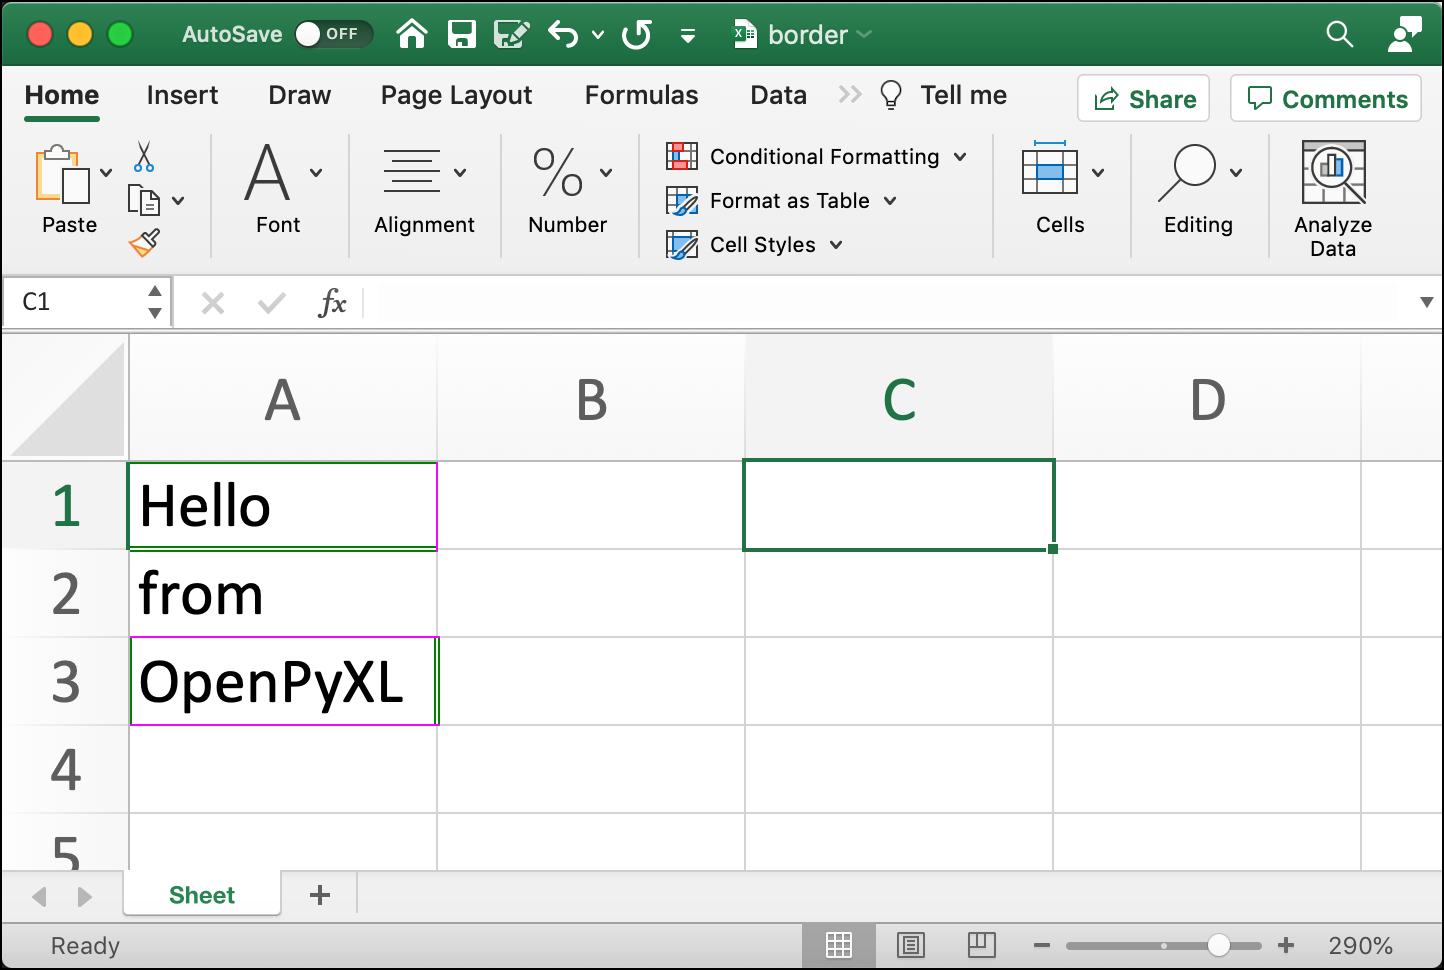Expand the formula bar dropdown arrow

[x=1427, y=302]
